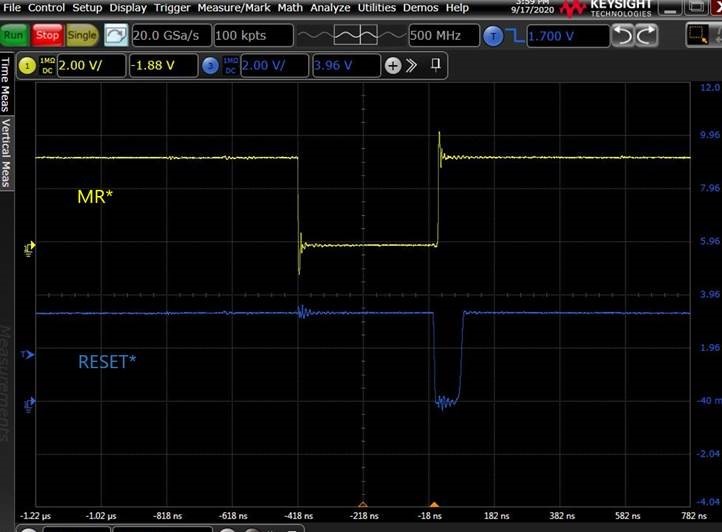Click channel 3 blue ground marker
722x532 pixels.
[x=29, y=404]
